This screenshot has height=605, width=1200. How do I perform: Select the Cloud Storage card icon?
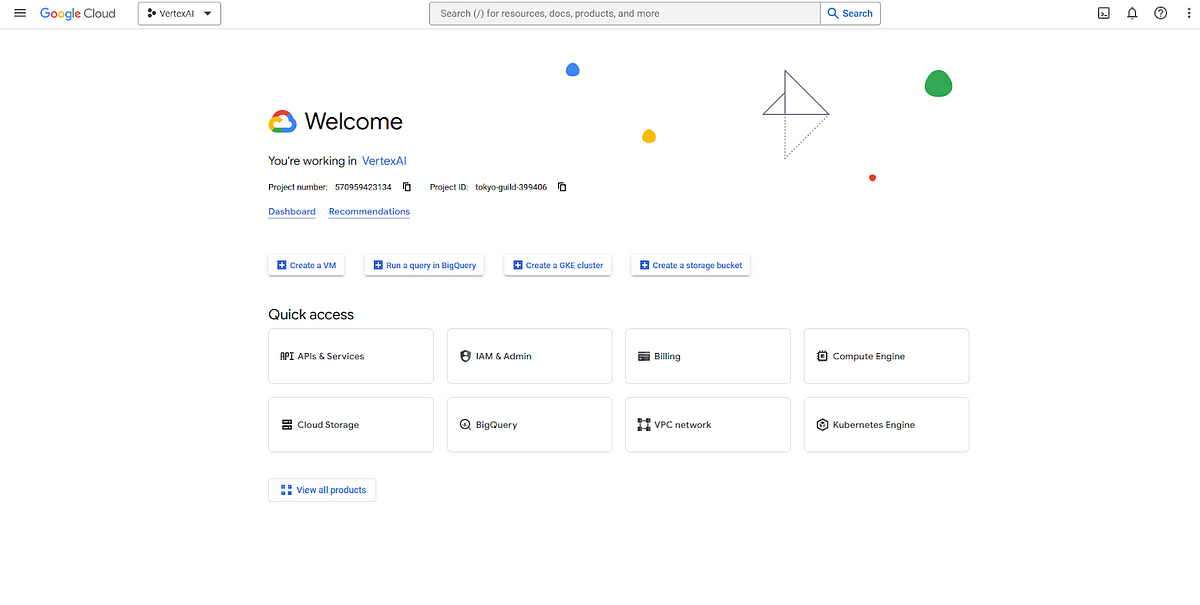coord(286,424)
